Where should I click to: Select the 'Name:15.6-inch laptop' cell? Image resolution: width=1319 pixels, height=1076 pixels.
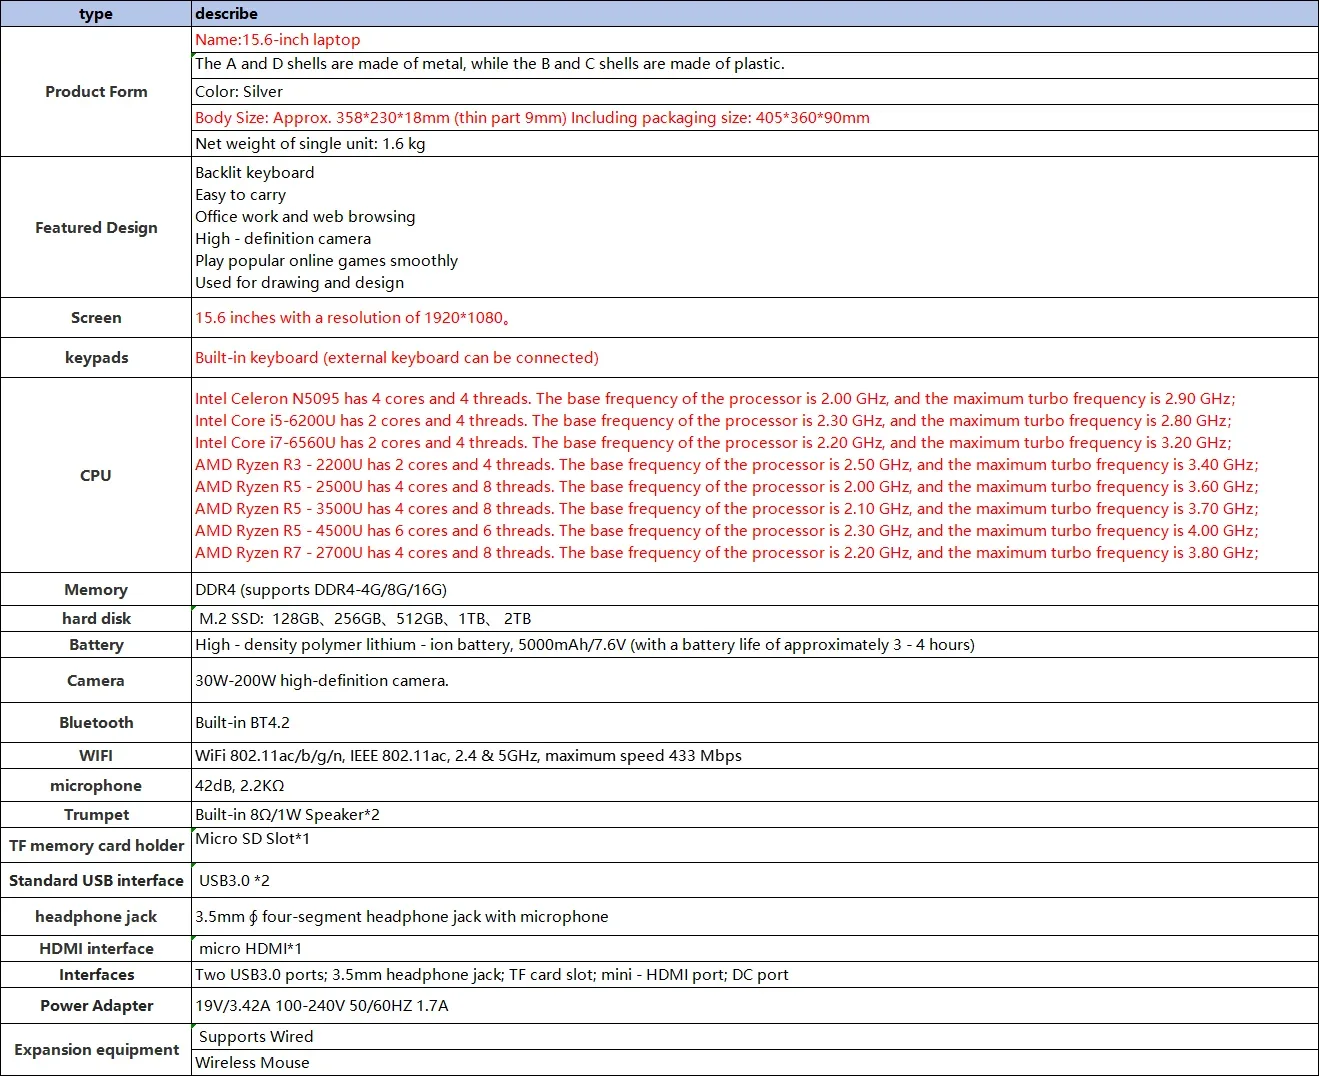[x=755, y=39]
